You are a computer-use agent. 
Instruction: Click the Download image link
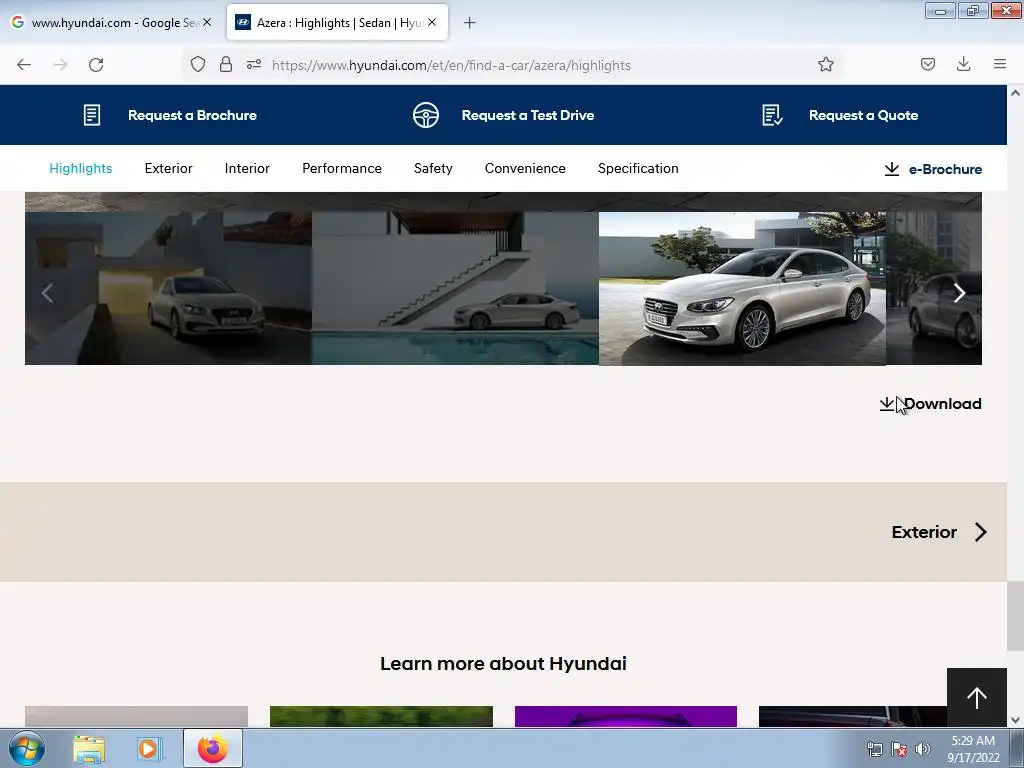click(931, 404)
